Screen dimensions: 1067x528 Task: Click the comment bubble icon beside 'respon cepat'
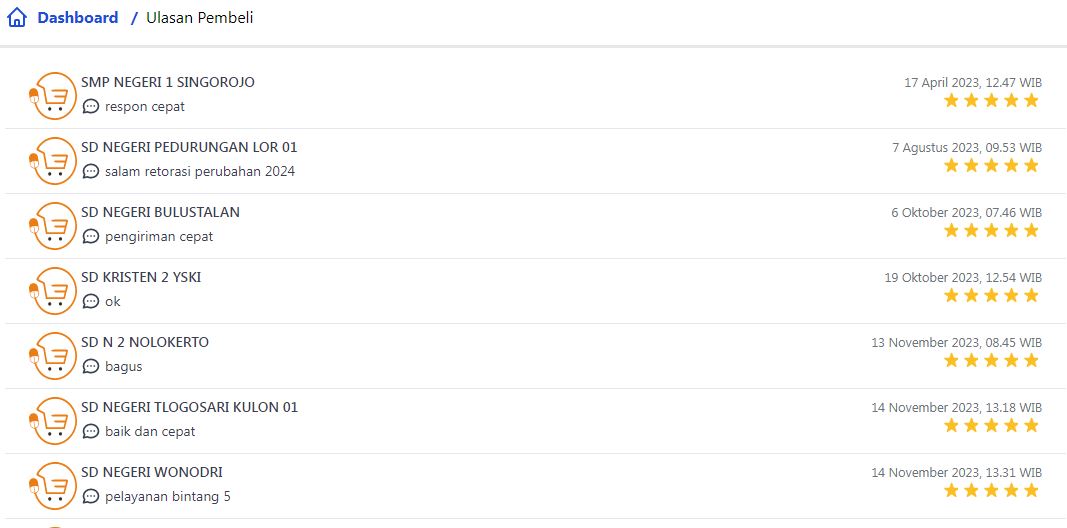click(x=91, y=107)
